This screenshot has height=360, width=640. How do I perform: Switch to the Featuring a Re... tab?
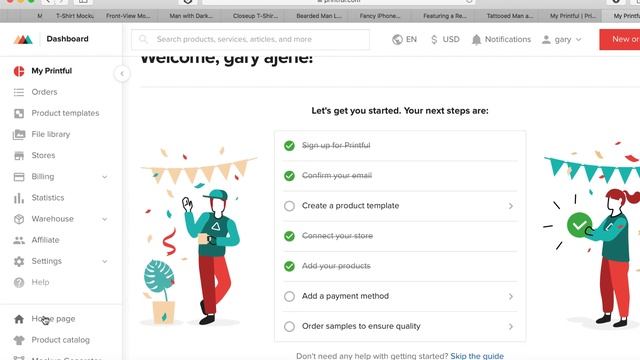pos(444,16)
